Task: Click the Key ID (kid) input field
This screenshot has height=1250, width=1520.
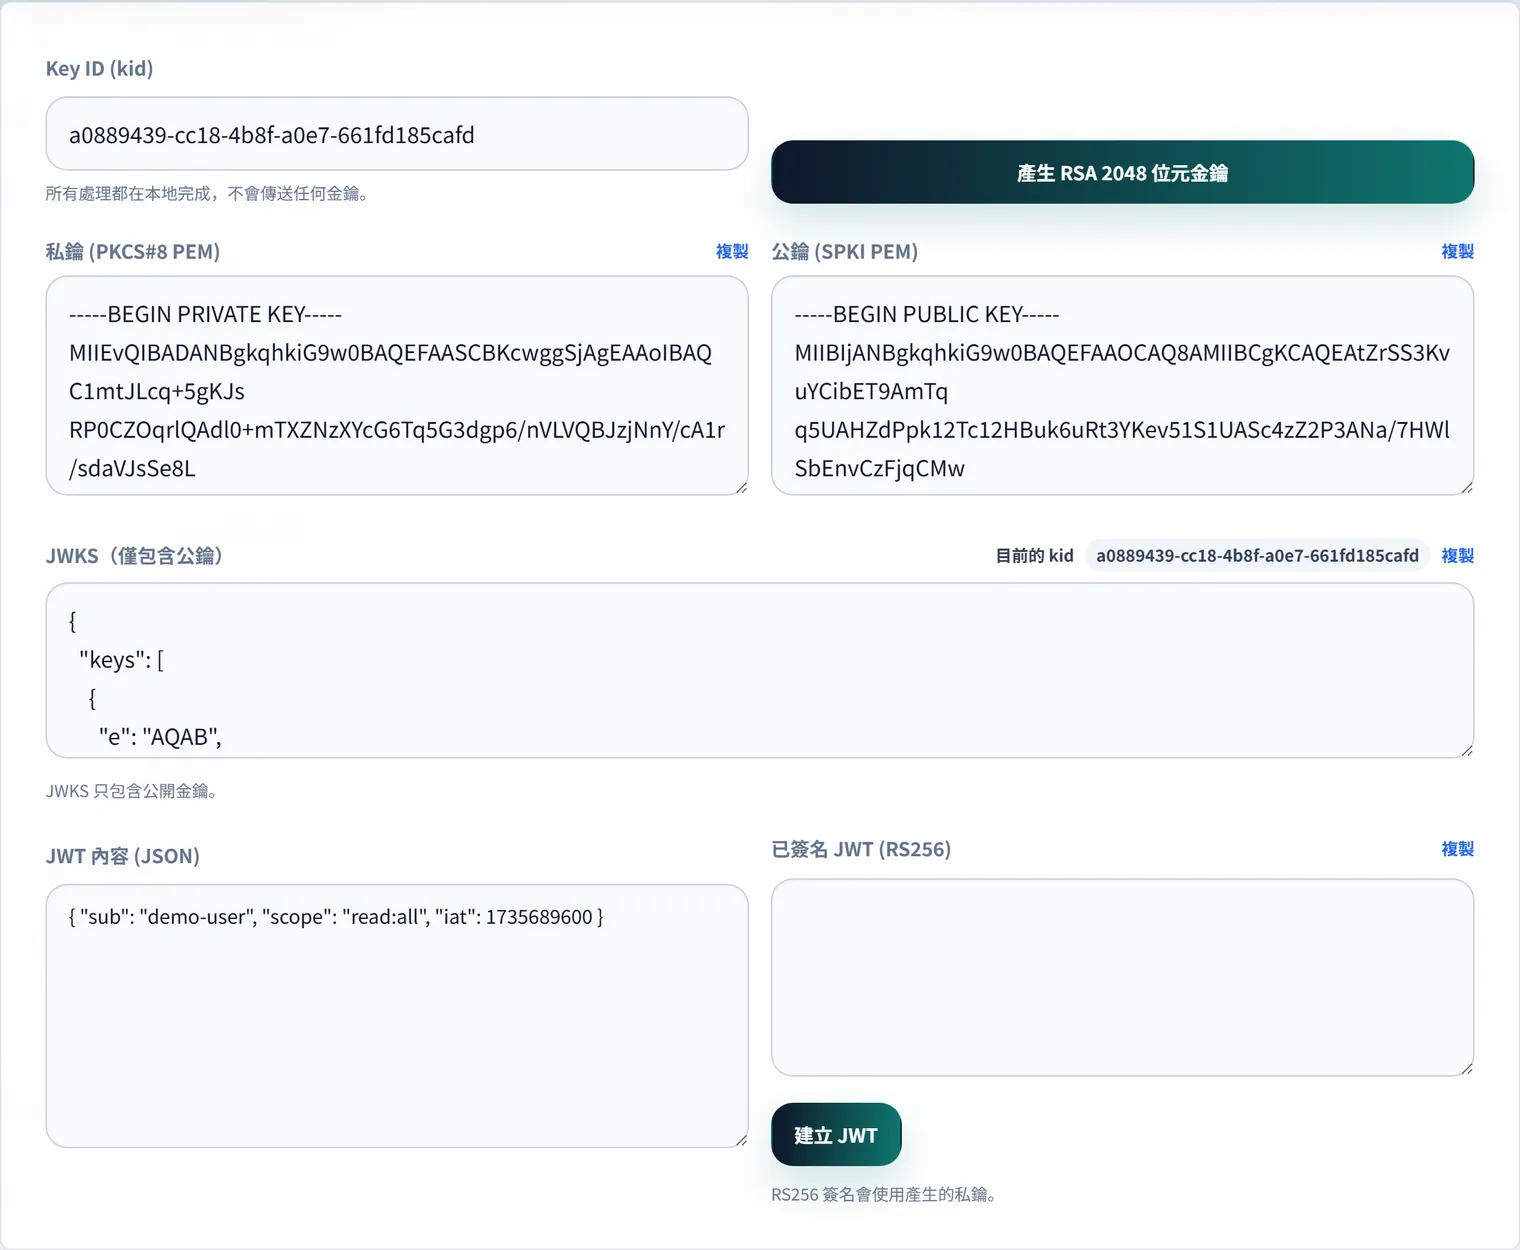Action: click(397, 134)
